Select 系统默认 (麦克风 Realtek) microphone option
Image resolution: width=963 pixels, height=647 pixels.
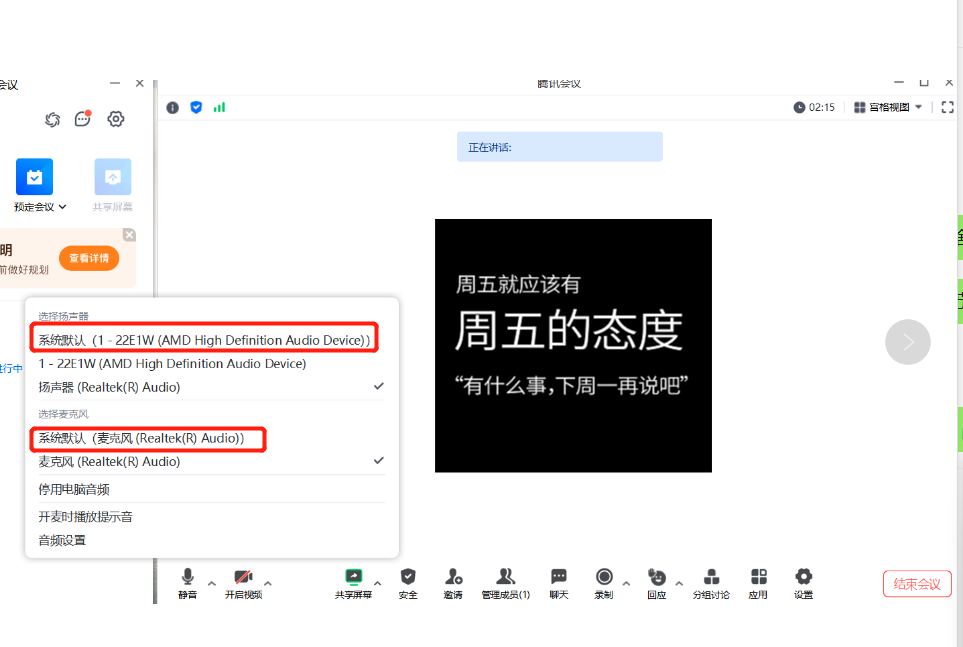pos(141,438)
